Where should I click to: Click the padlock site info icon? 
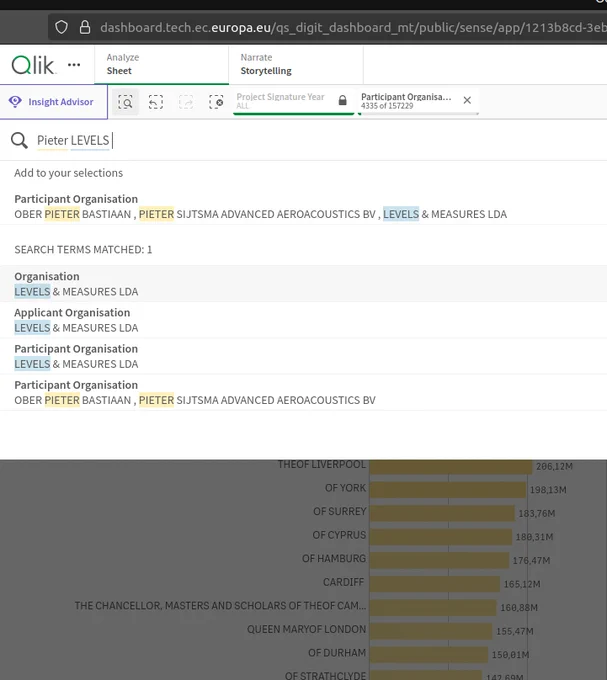(85, 27)
